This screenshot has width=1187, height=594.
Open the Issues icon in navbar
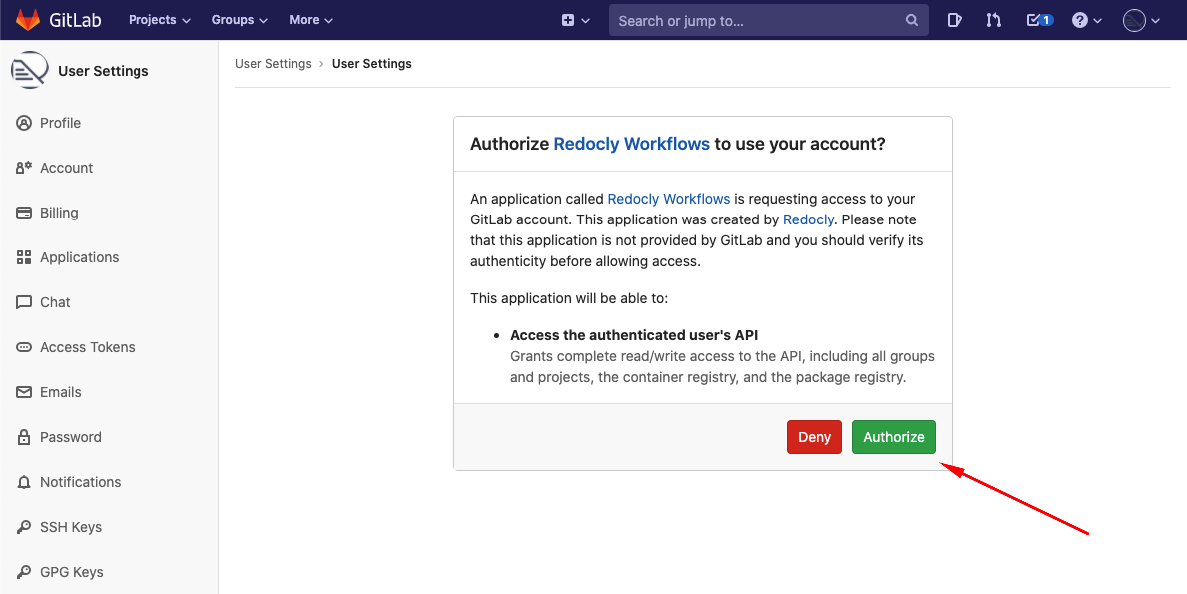(954, 20)
